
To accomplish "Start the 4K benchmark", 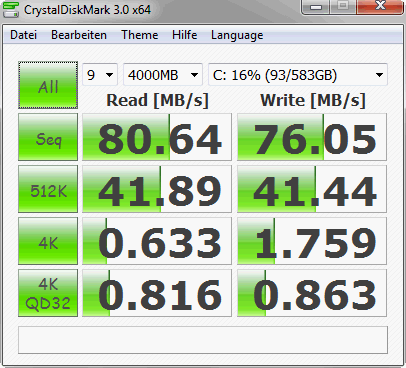I will pyautogui.click(x=48, y=241).
